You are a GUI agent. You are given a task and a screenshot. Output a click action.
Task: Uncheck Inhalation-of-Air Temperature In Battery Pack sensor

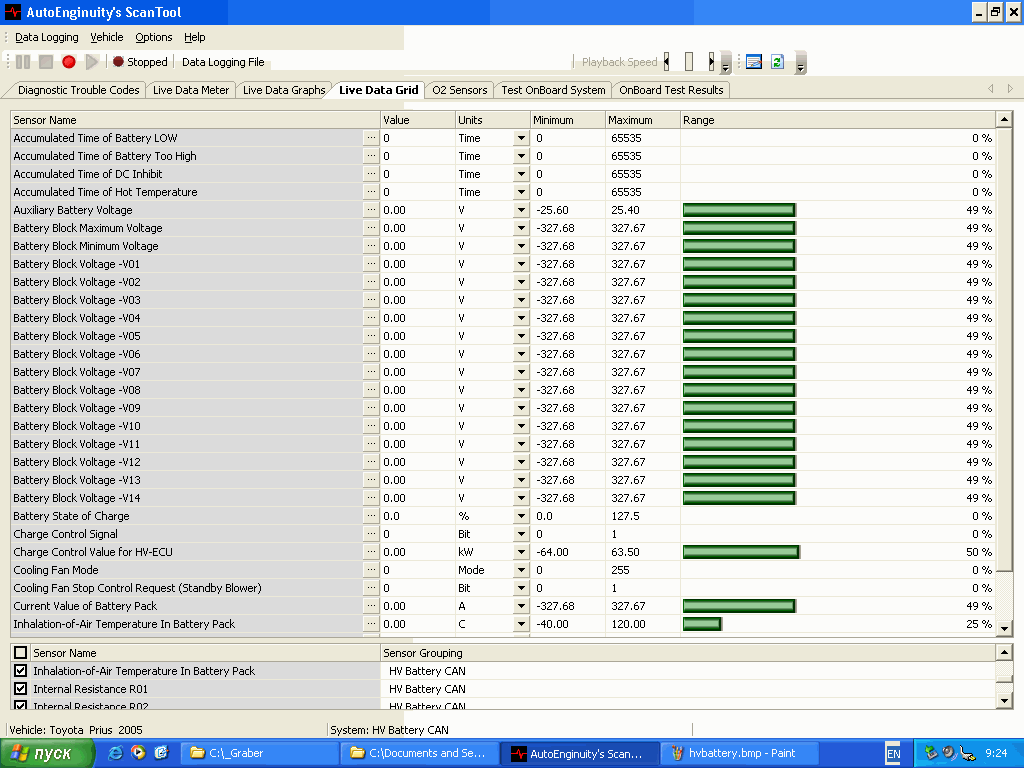click(21, 671)
